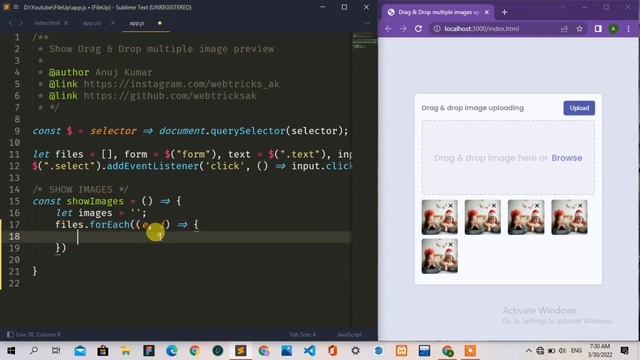The image size is (640, 360).
Task: Open Microsoft Edge from taskbar
Action: coord(172,351)
